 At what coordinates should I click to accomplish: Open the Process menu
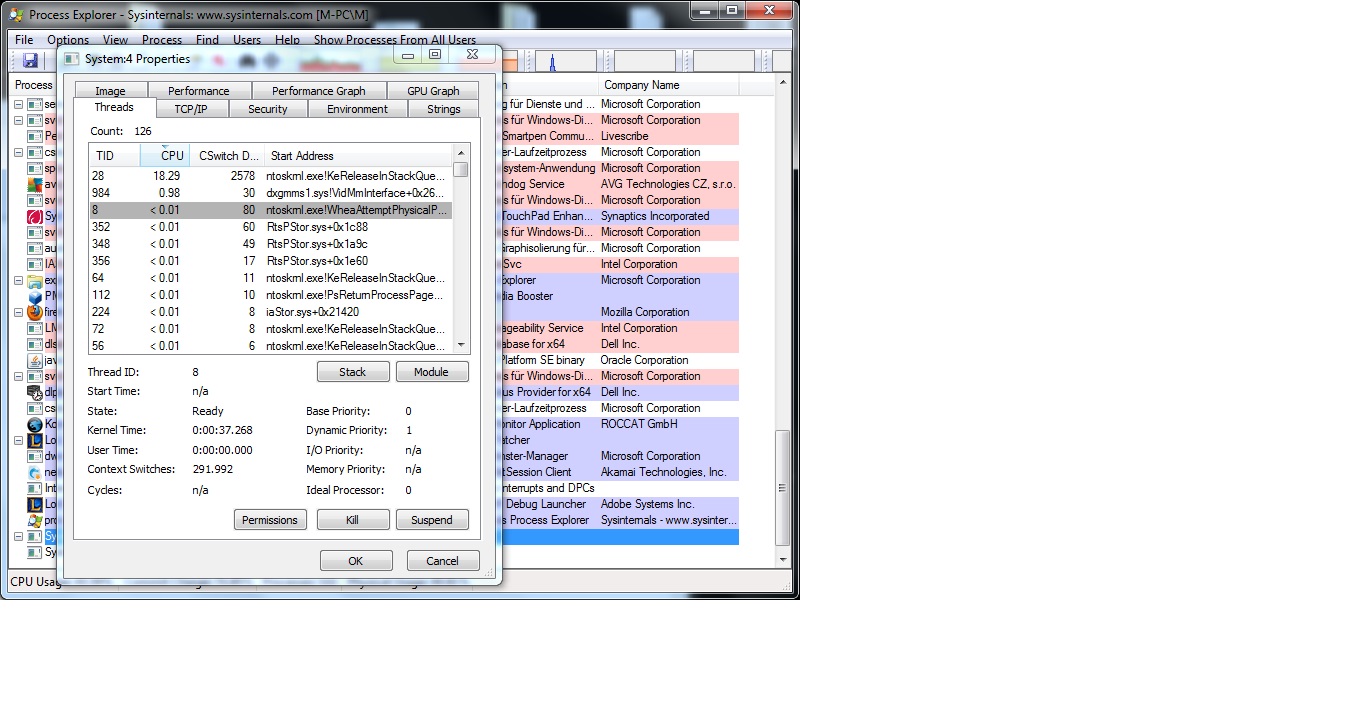coord(162,40)
